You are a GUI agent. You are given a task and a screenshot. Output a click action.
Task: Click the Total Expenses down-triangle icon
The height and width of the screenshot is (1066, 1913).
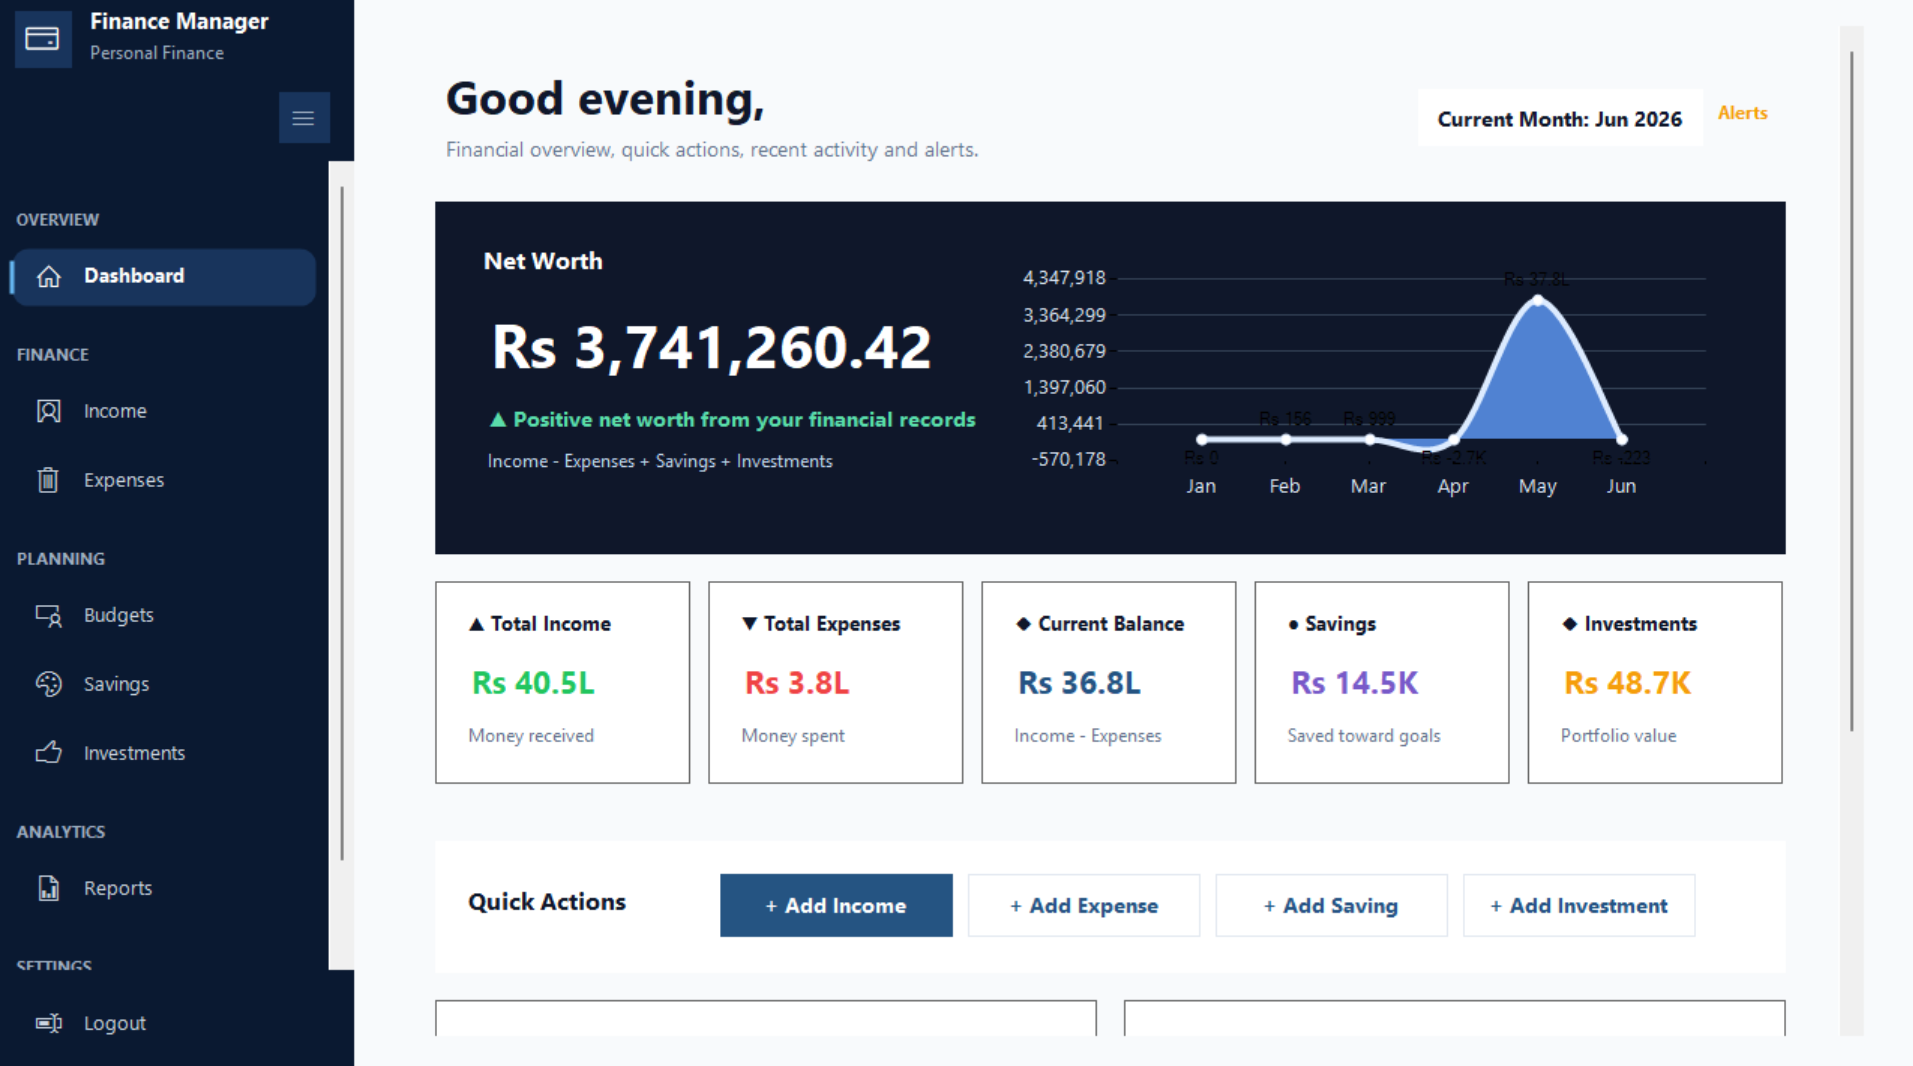750,624
